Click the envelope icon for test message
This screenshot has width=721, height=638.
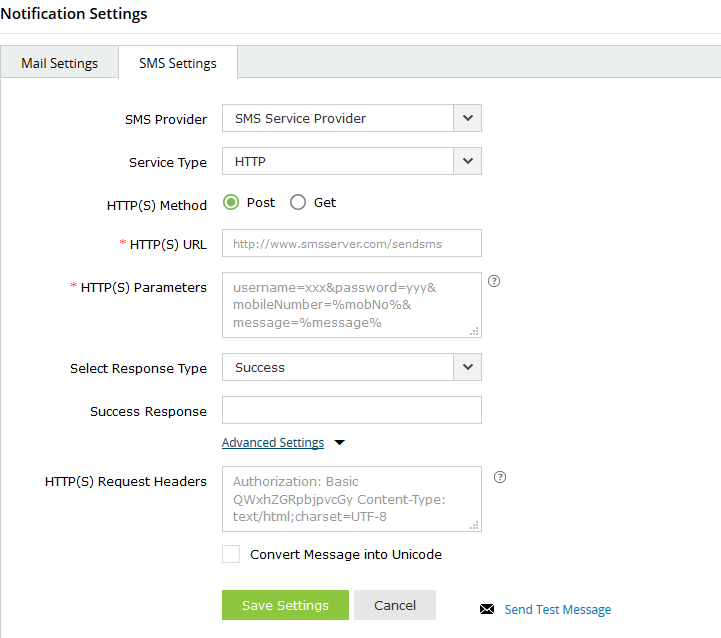[487, 609]
